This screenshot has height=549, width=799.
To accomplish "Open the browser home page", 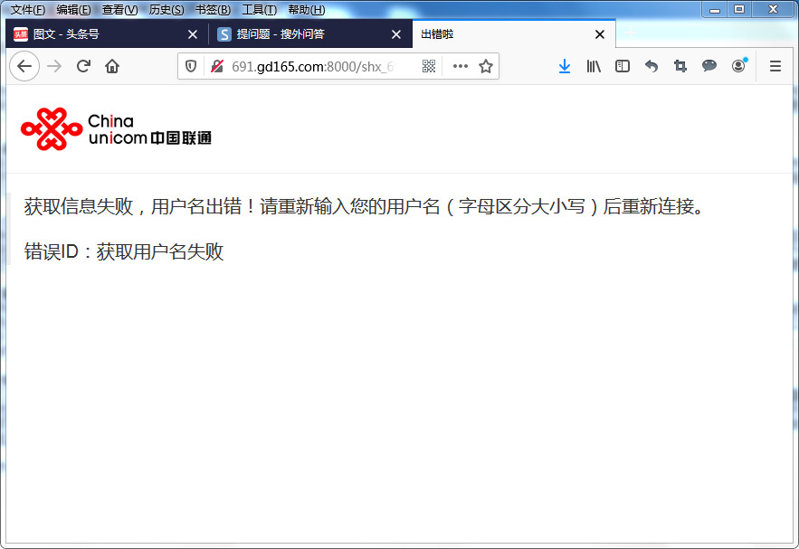I will tap(112, 66).
